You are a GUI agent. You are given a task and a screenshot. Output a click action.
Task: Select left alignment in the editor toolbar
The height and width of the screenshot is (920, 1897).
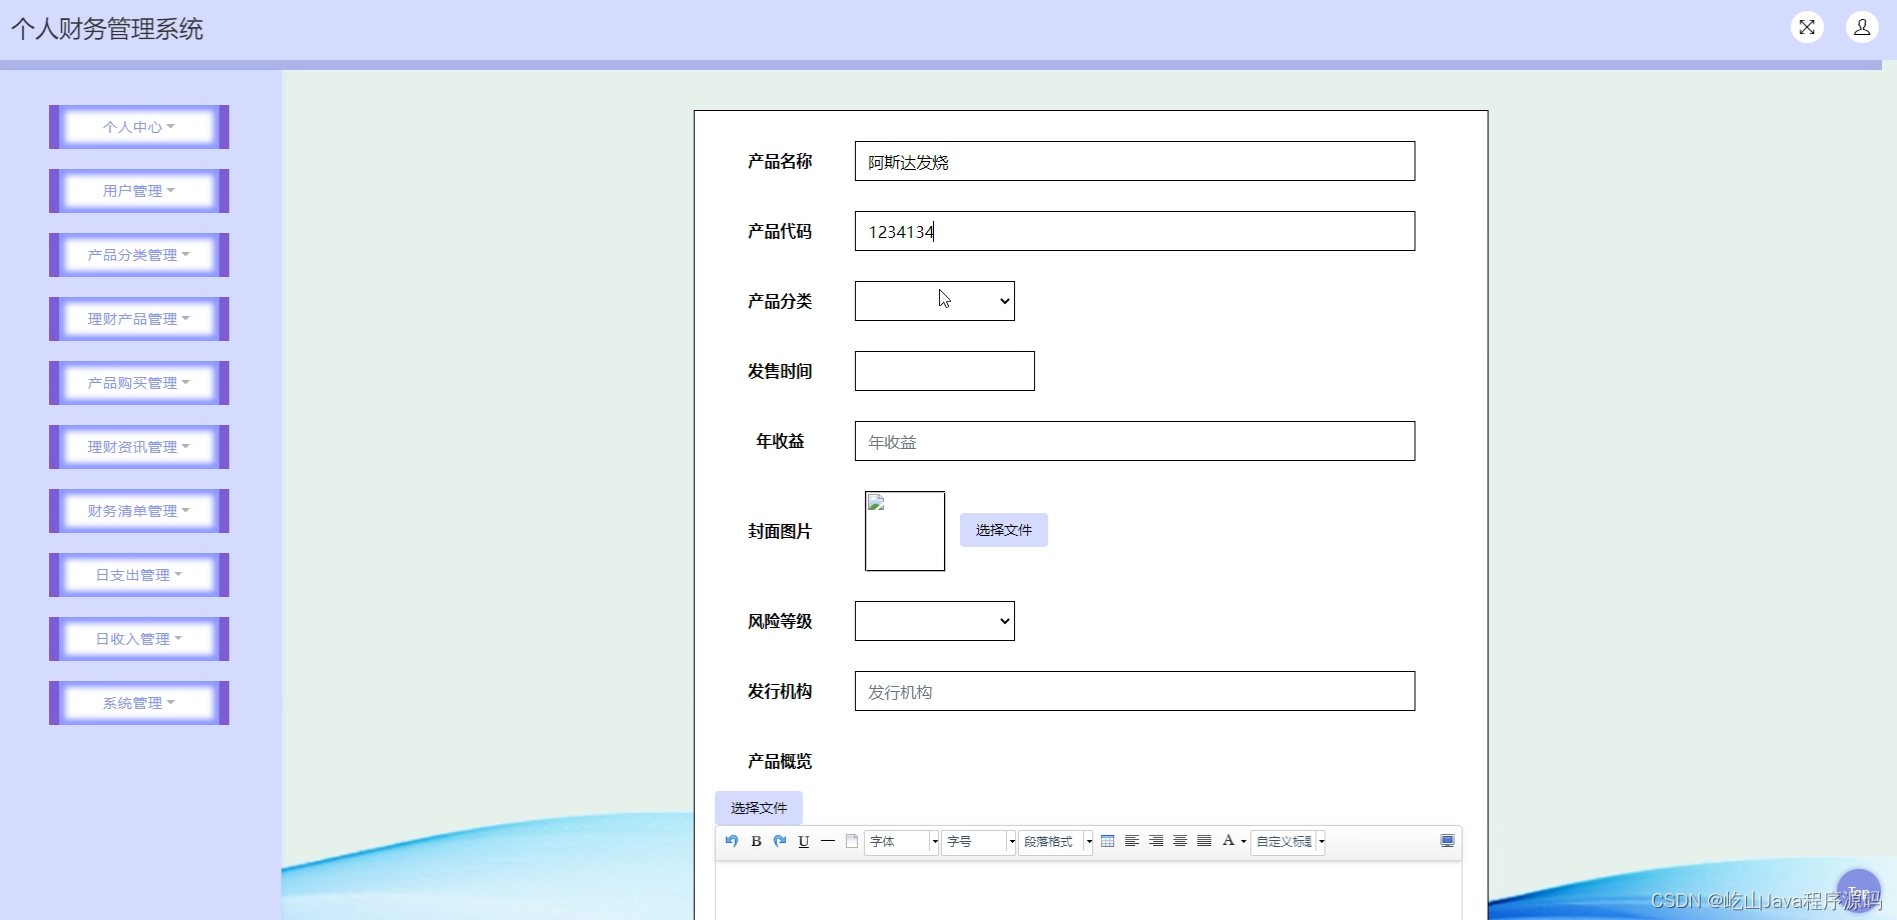tap(1131, 841)
